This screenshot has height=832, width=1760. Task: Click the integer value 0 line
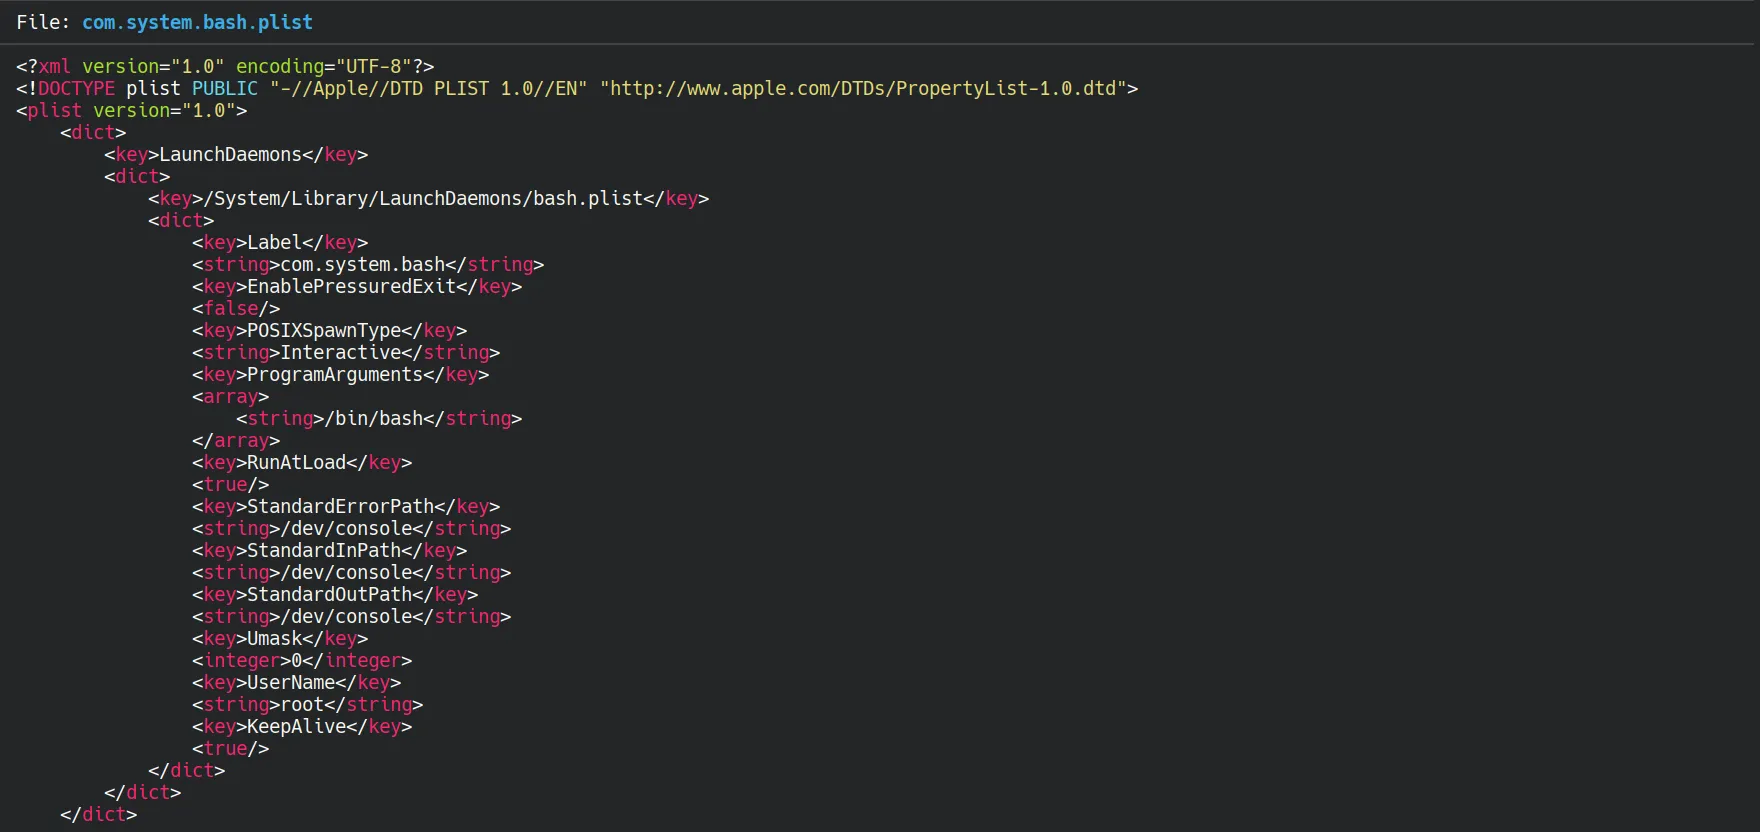[302, 660]
